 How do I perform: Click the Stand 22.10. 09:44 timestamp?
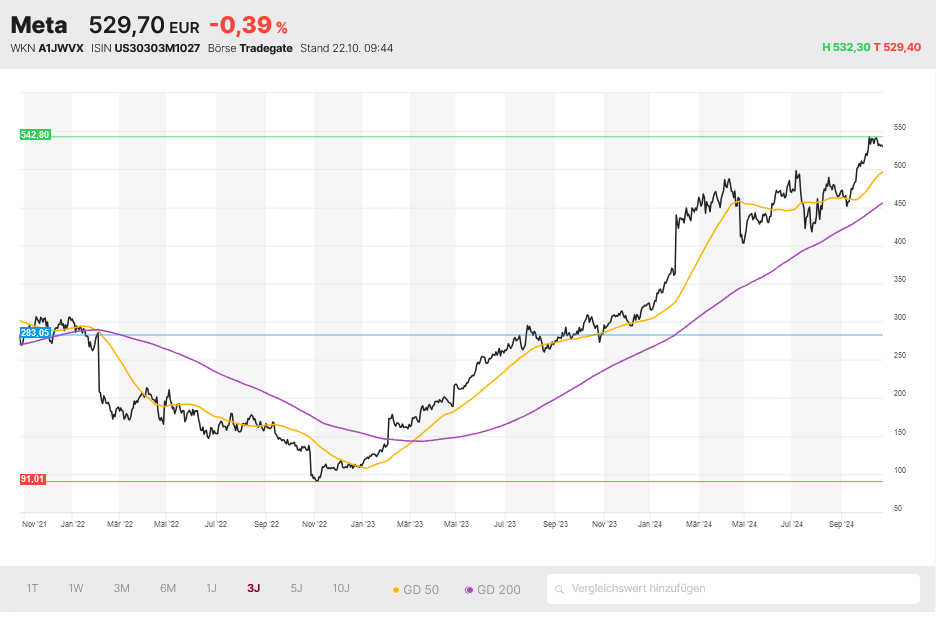[x=347, y=48]
